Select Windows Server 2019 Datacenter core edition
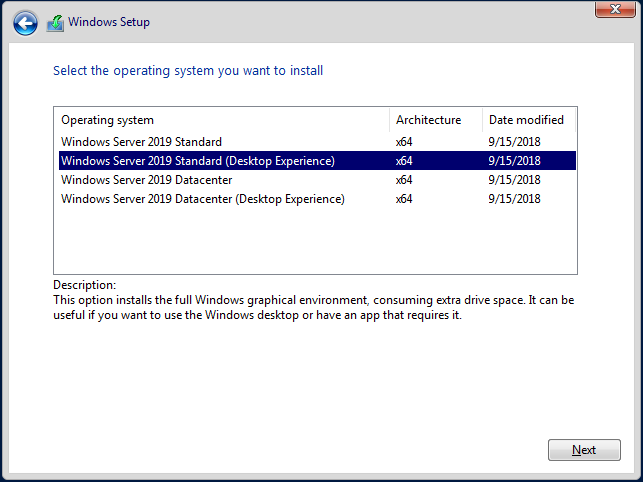The height and width of the screenshot is (482, 643). click(x=317, y=180)
